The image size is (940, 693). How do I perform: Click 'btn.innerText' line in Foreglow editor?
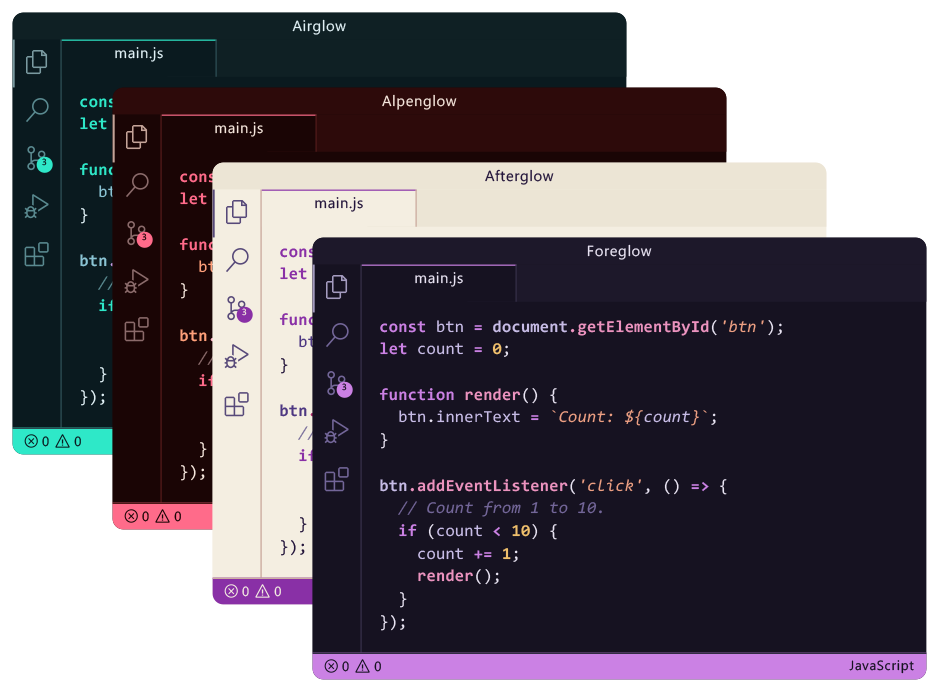coord(558,417)
